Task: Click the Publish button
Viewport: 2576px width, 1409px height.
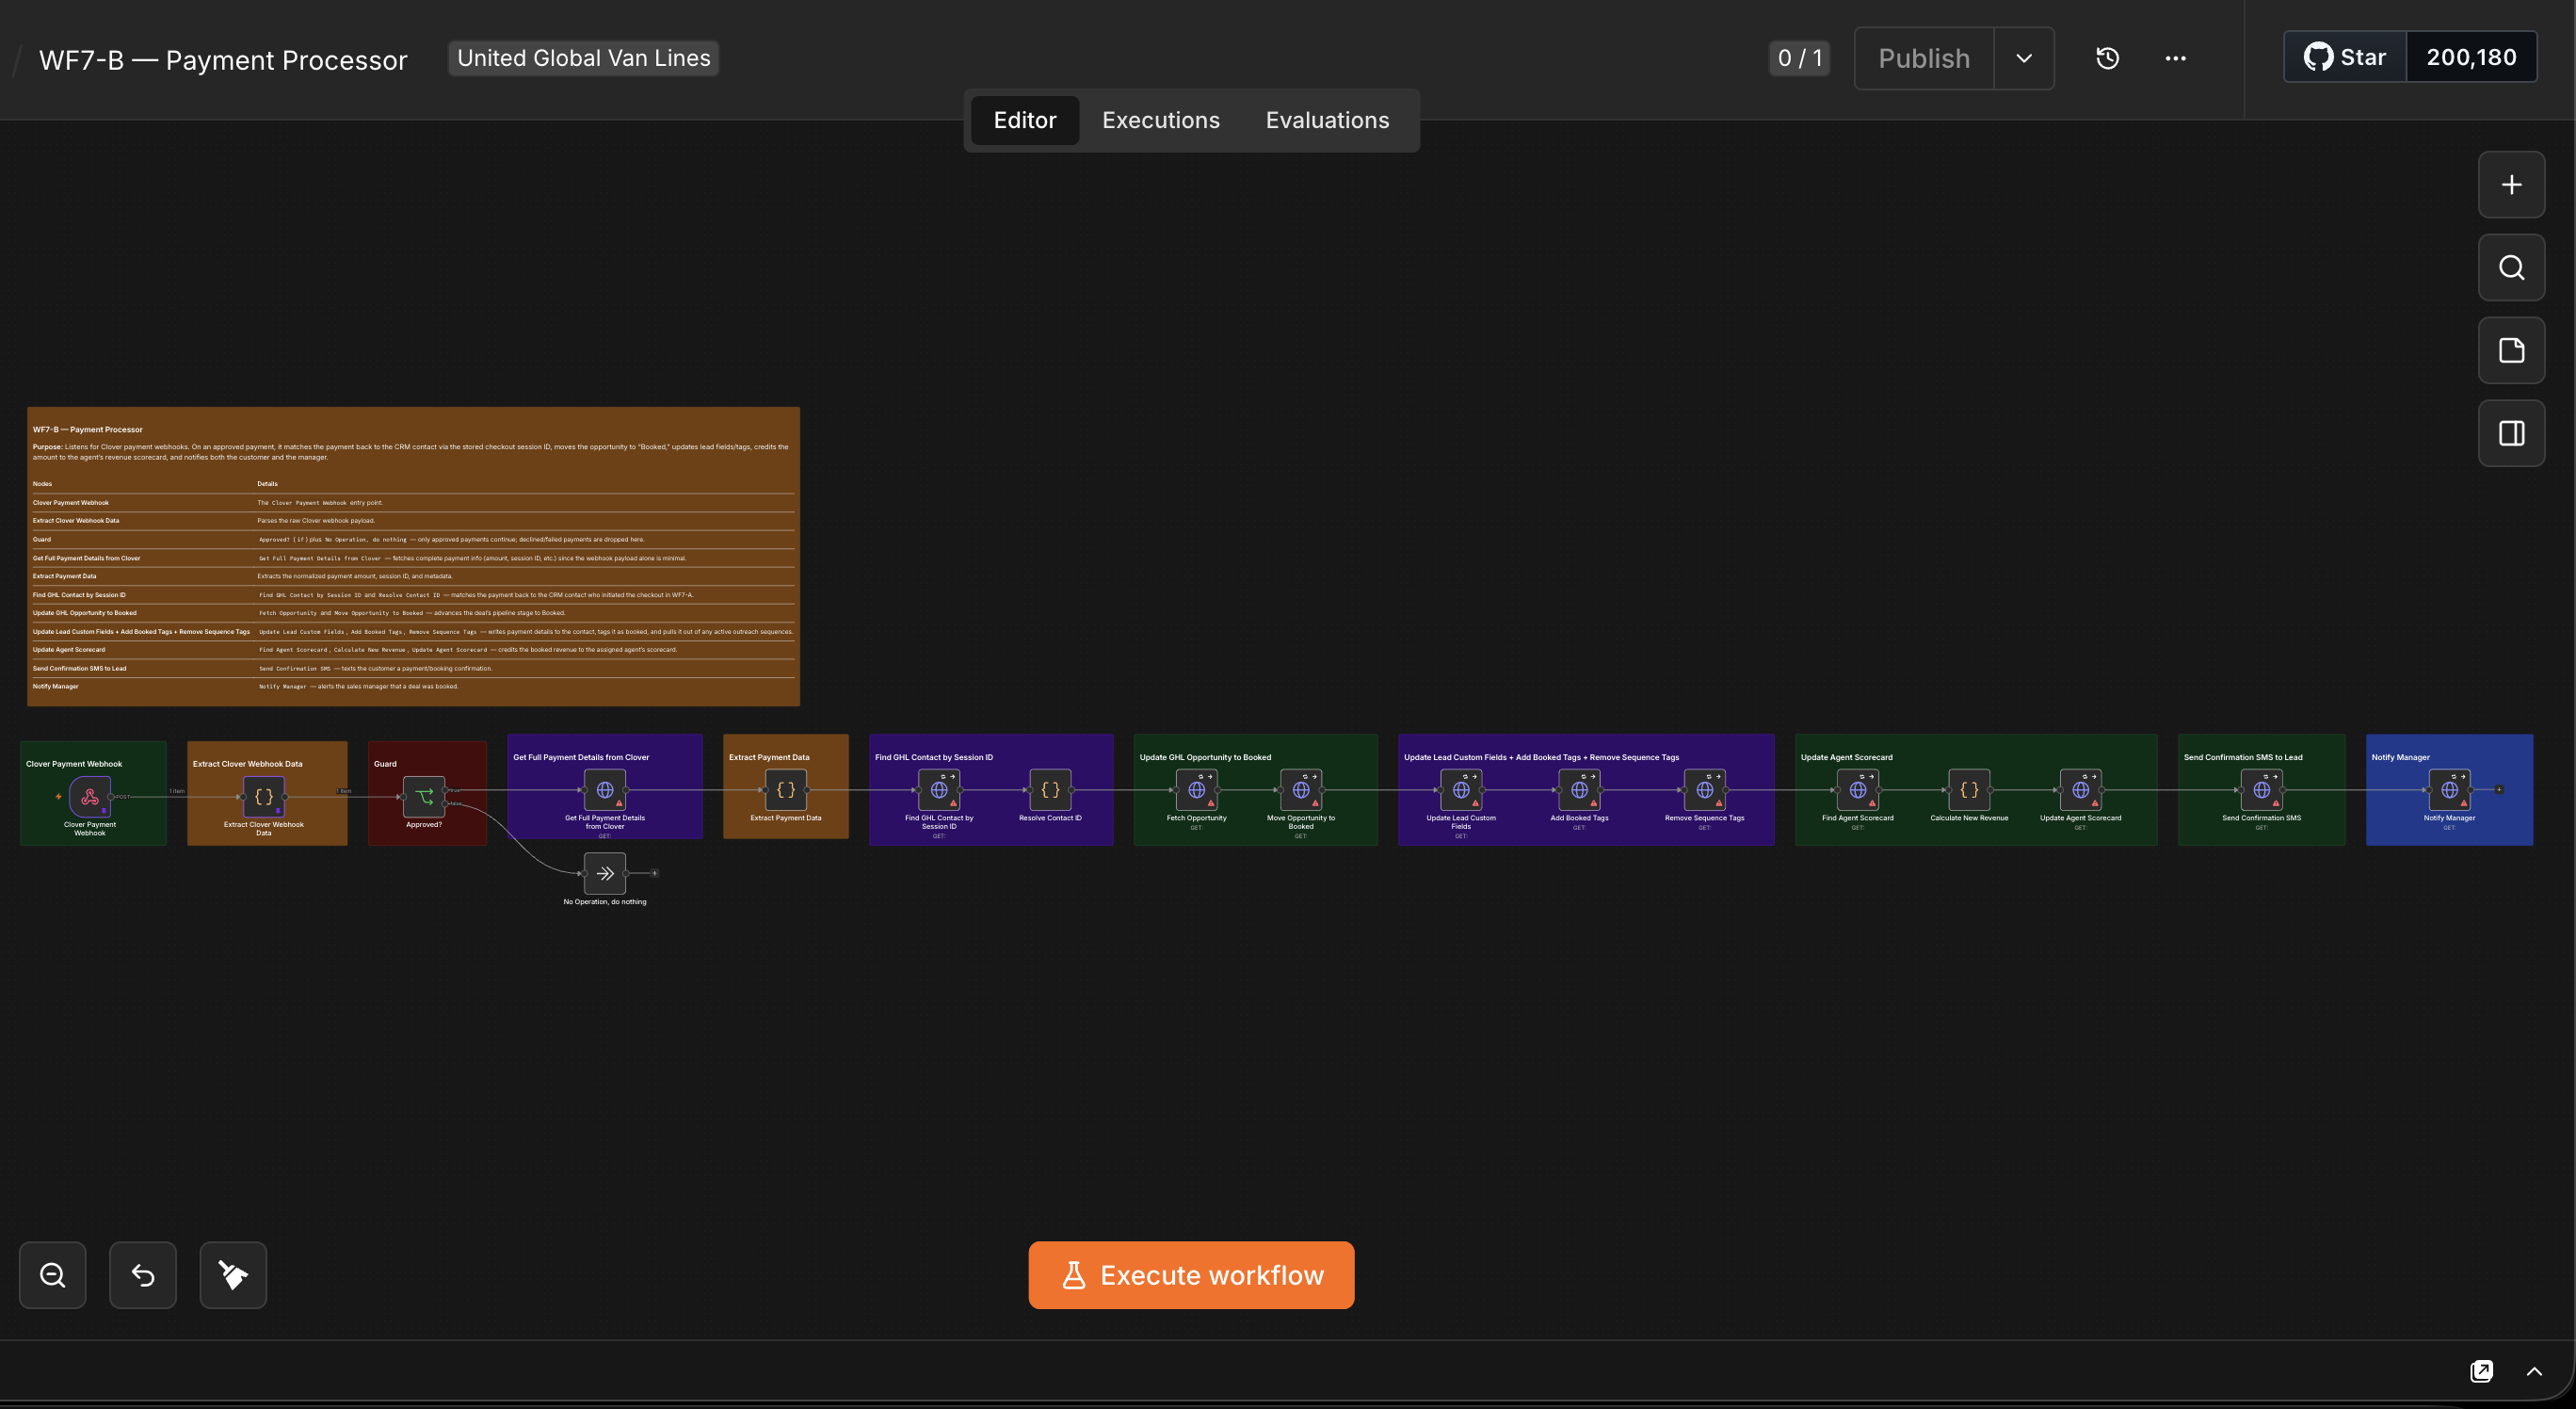Action: pyautogui.click(x=1924, y=58)
